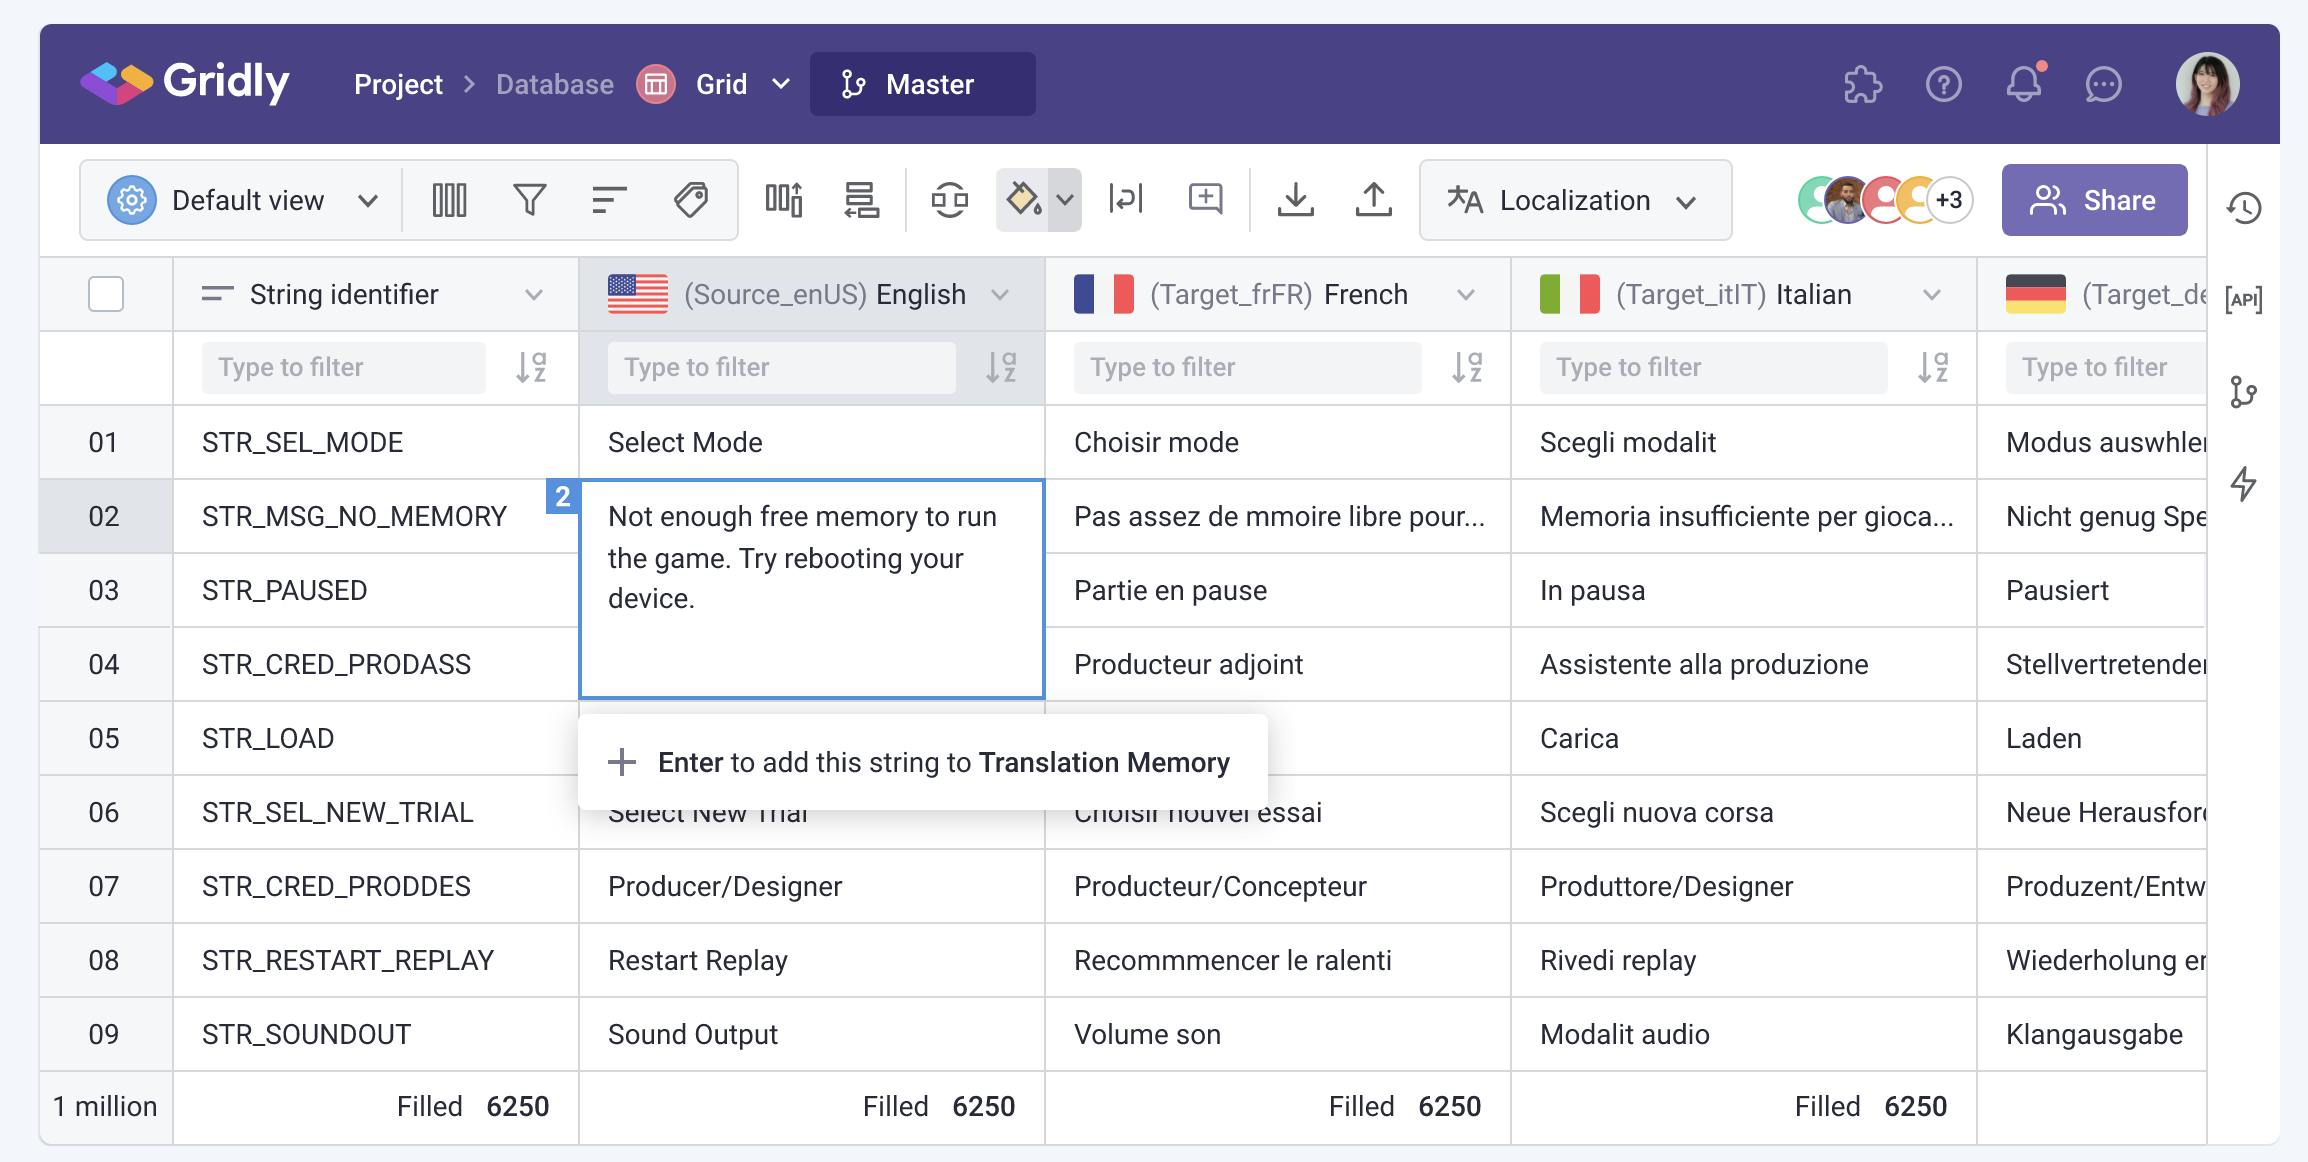Click the automation lightning bolt icon

(2244, 484)
